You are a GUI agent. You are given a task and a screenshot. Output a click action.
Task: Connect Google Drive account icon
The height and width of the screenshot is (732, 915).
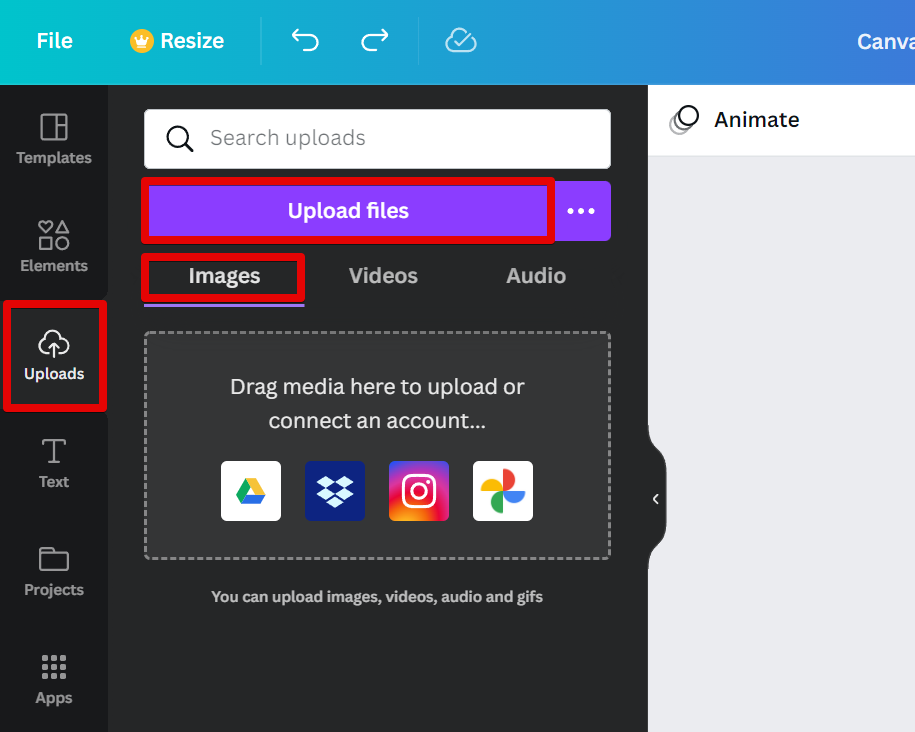pos(251,491)
